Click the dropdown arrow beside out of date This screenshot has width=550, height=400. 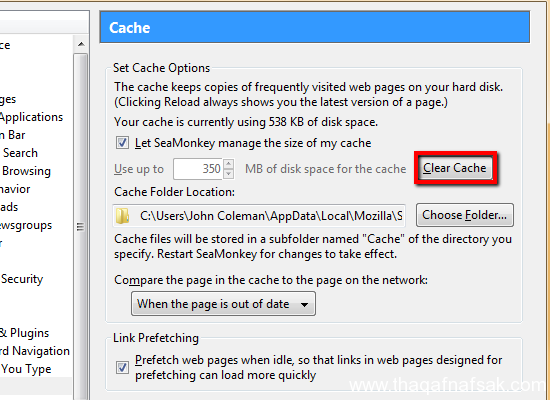pos(304,305)
